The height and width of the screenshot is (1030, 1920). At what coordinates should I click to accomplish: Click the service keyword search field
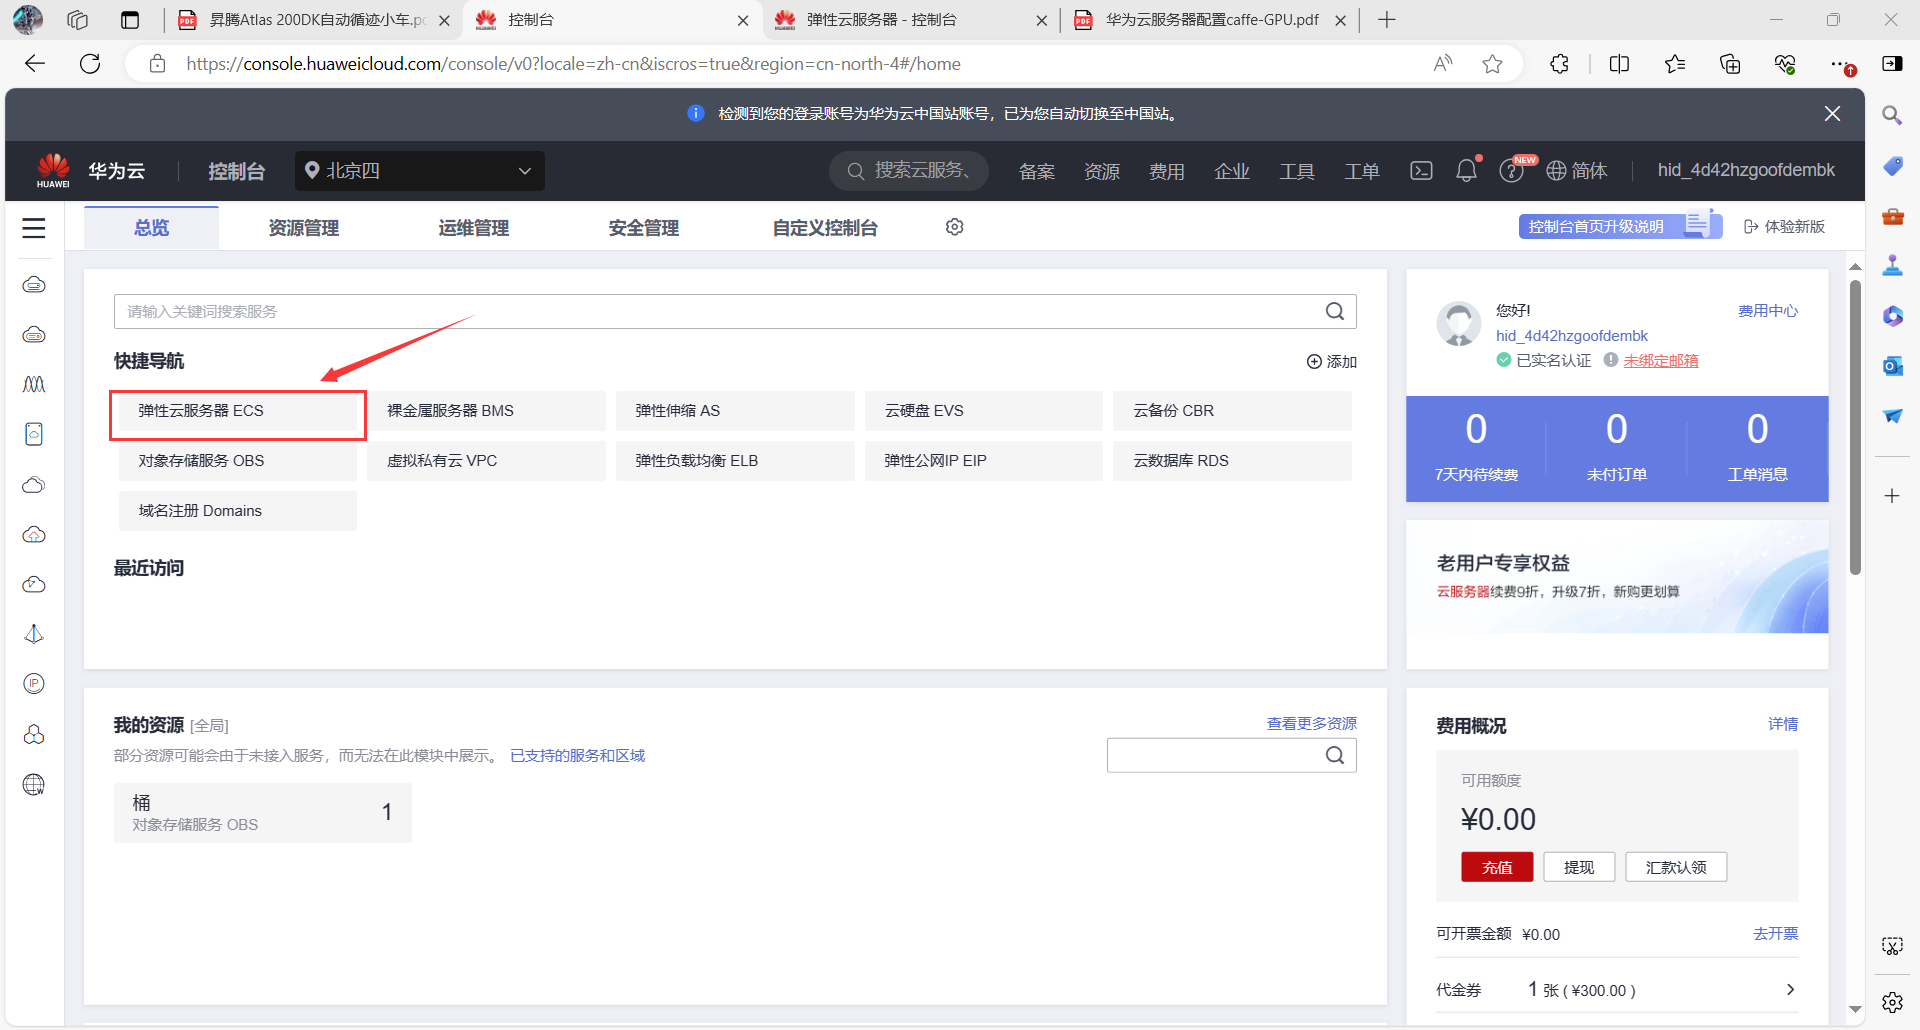pyautogui.click(x=735, y=311)
